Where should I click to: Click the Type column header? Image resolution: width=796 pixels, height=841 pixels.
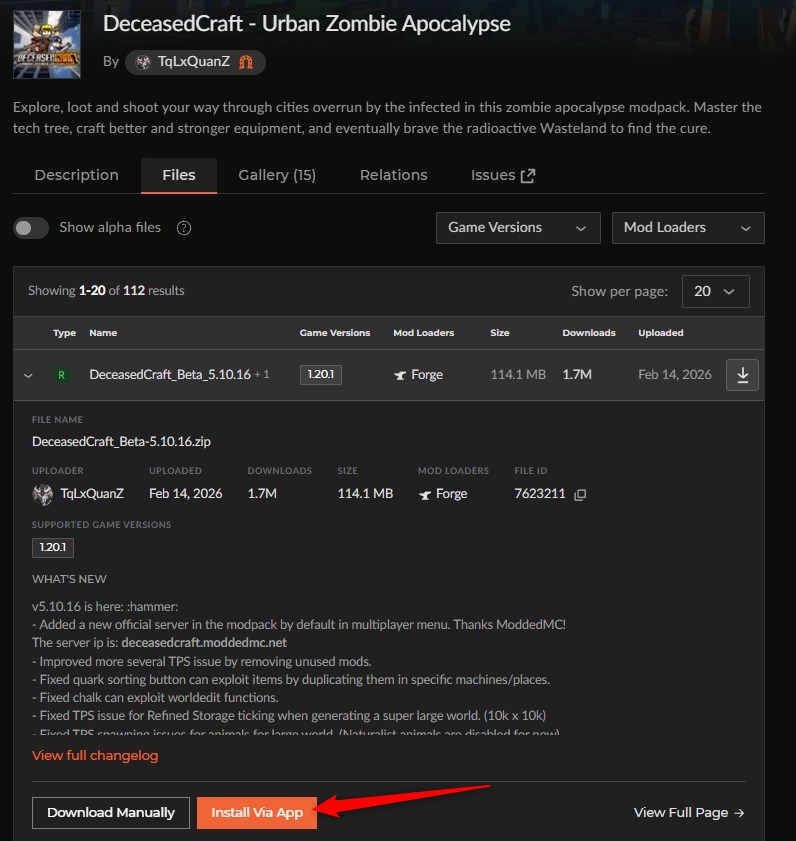64,333
